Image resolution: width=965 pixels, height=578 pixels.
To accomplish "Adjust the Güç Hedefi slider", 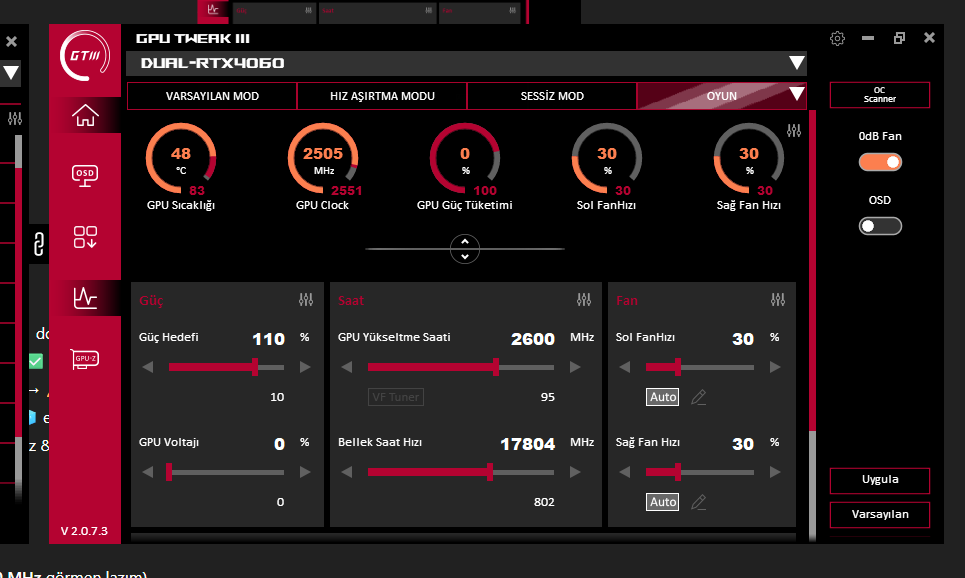I will coord(226,367).
